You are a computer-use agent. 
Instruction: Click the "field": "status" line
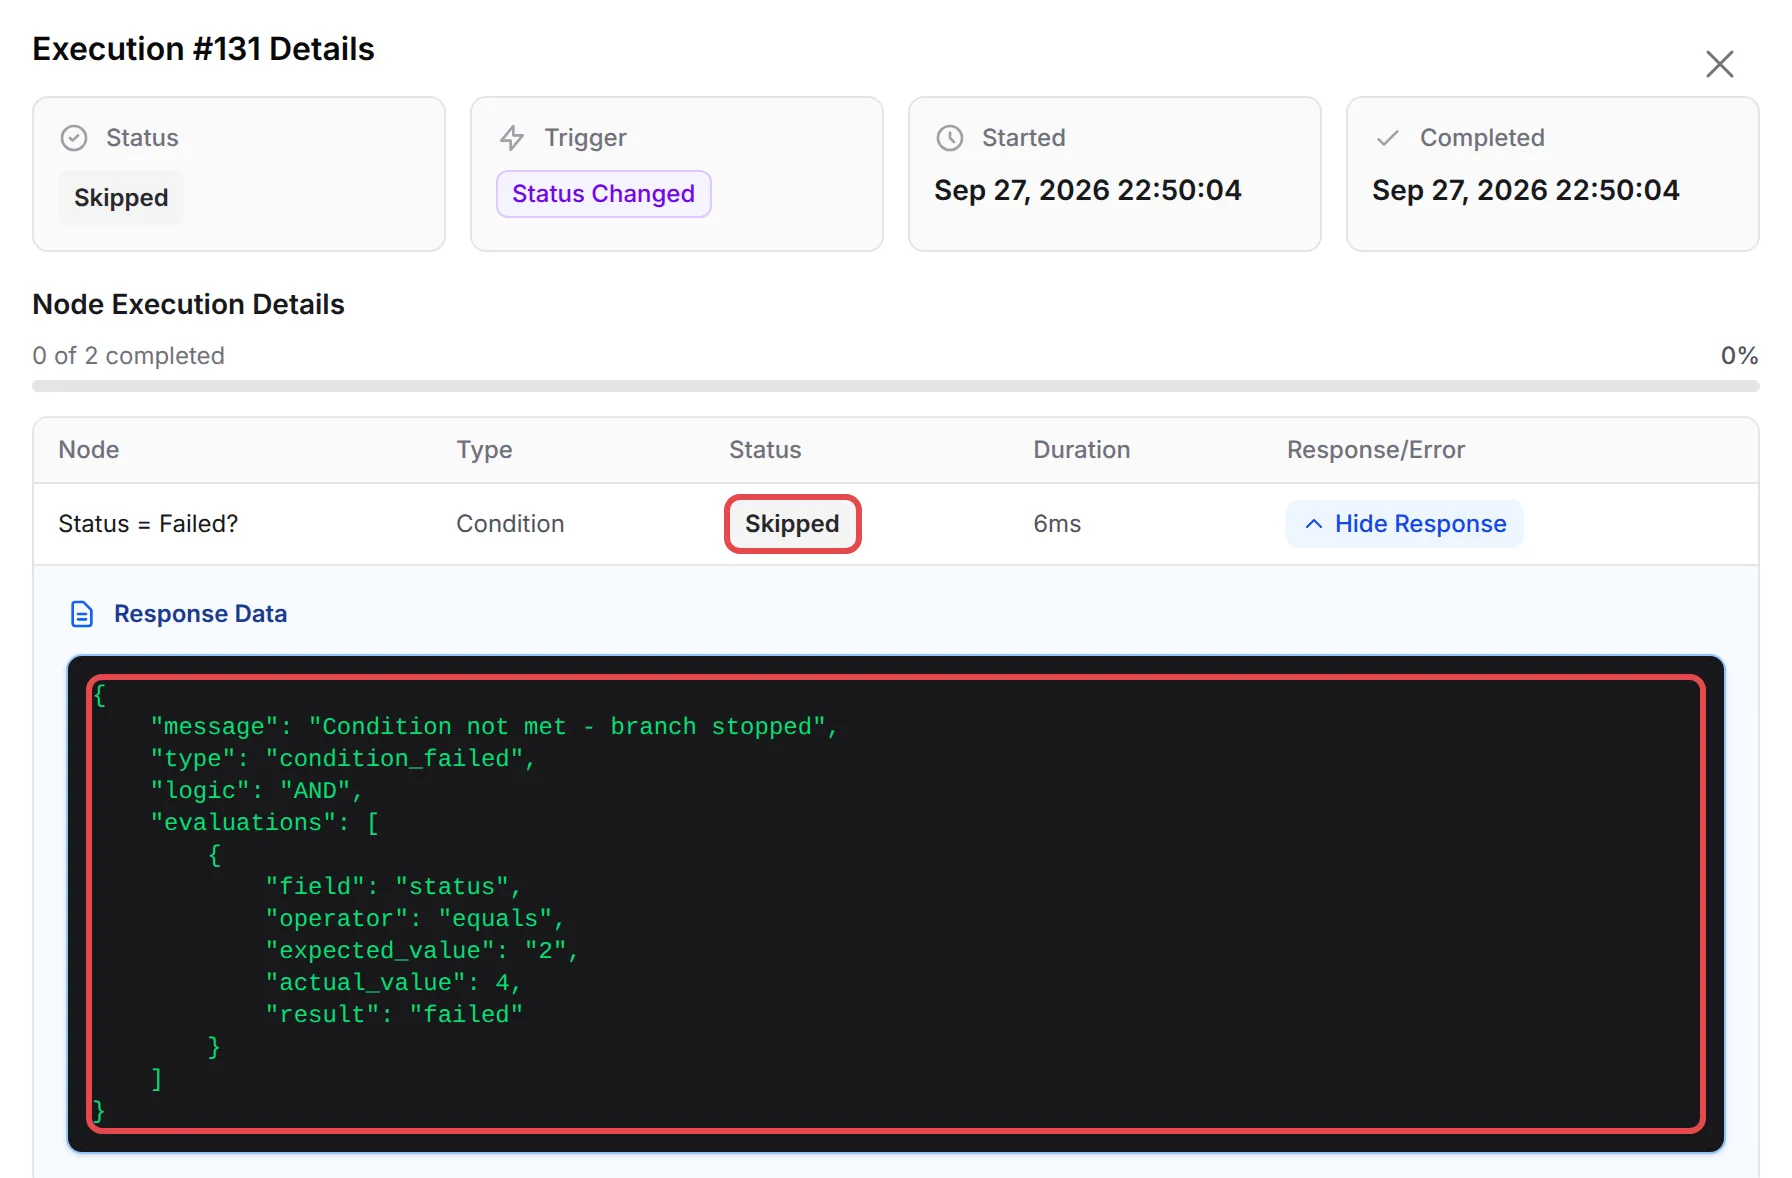pos(394,887)
